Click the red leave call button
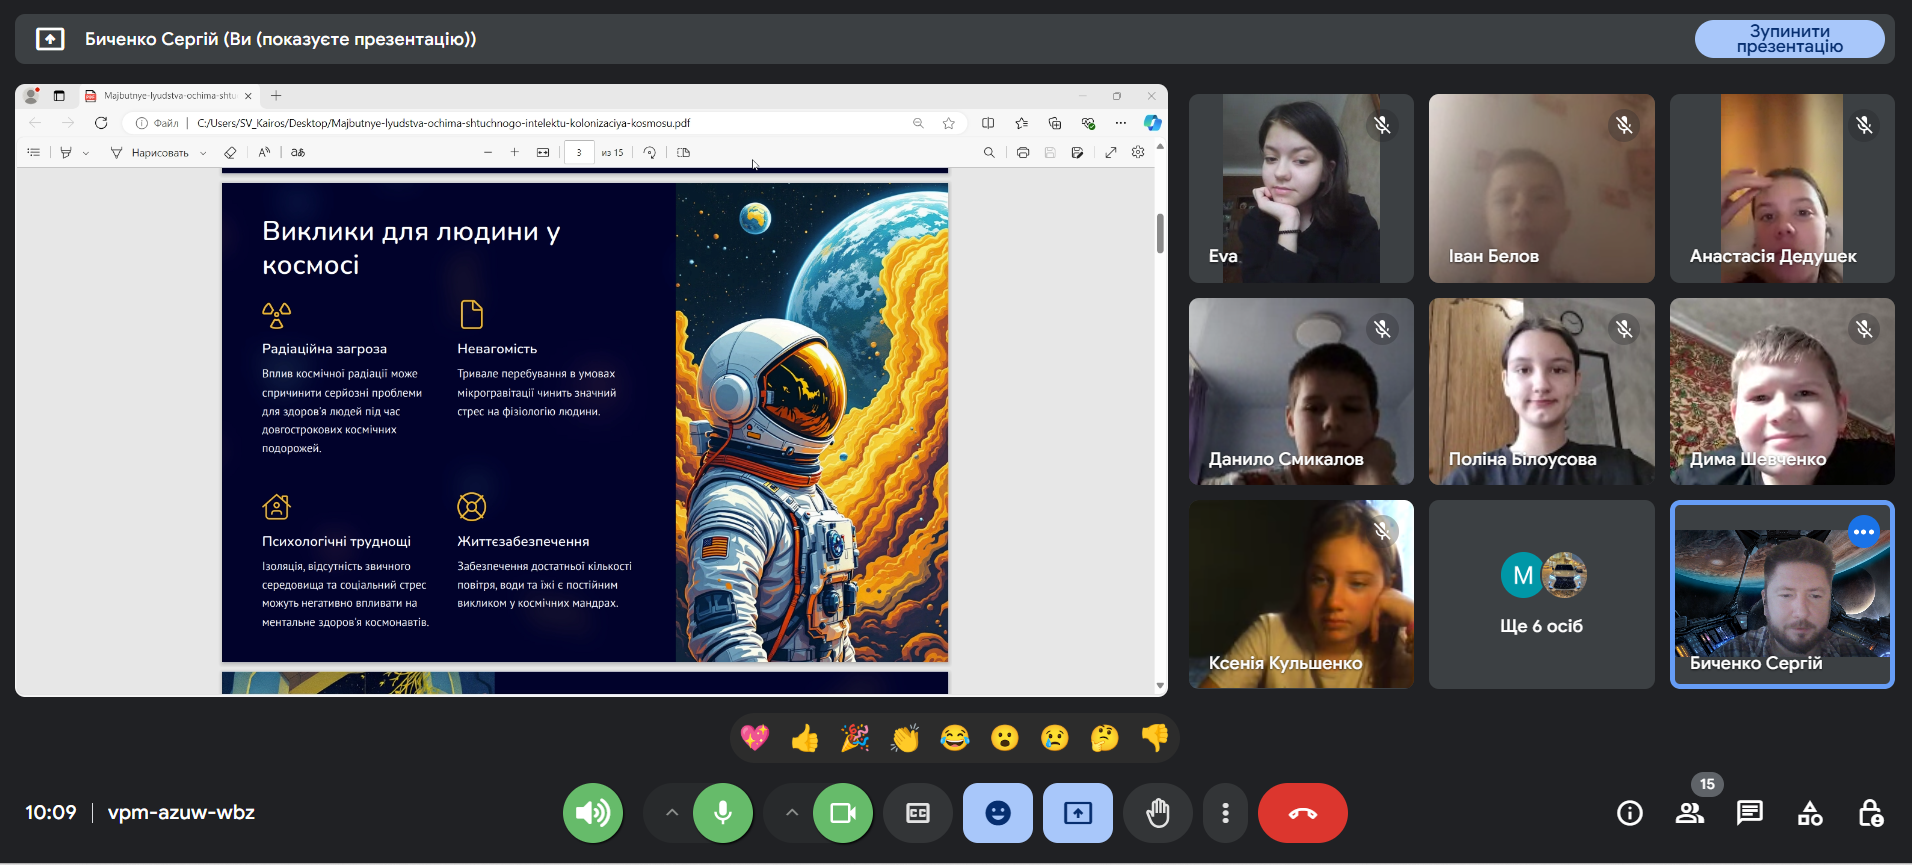1912x865 pixels. 1302,813
